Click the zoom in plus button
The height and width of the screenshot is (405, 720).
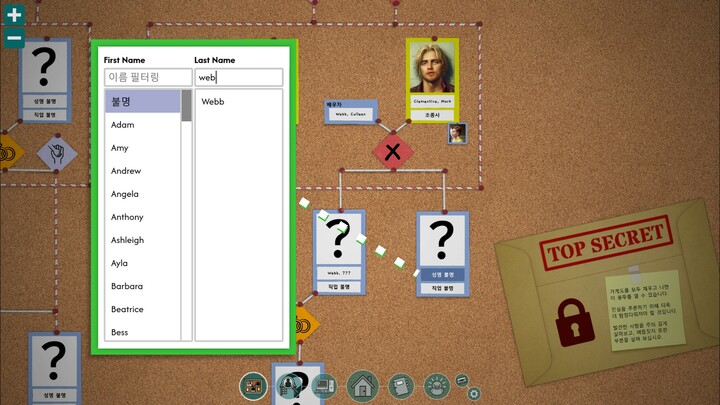tap(14, 16)
